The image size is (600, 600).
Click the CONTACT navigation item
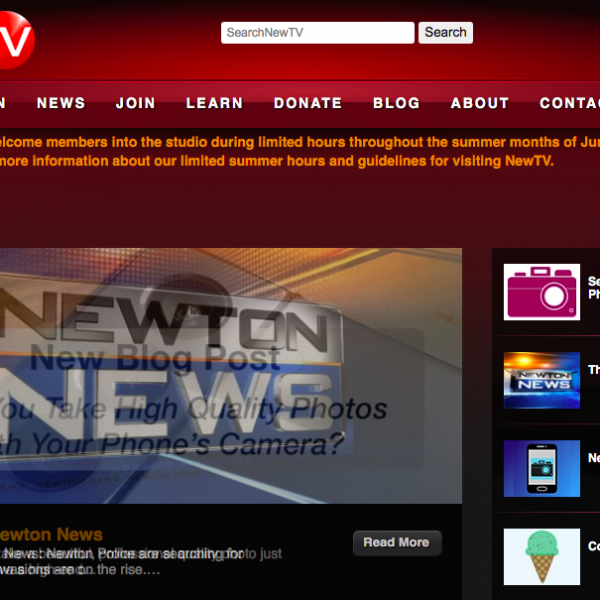569,103
